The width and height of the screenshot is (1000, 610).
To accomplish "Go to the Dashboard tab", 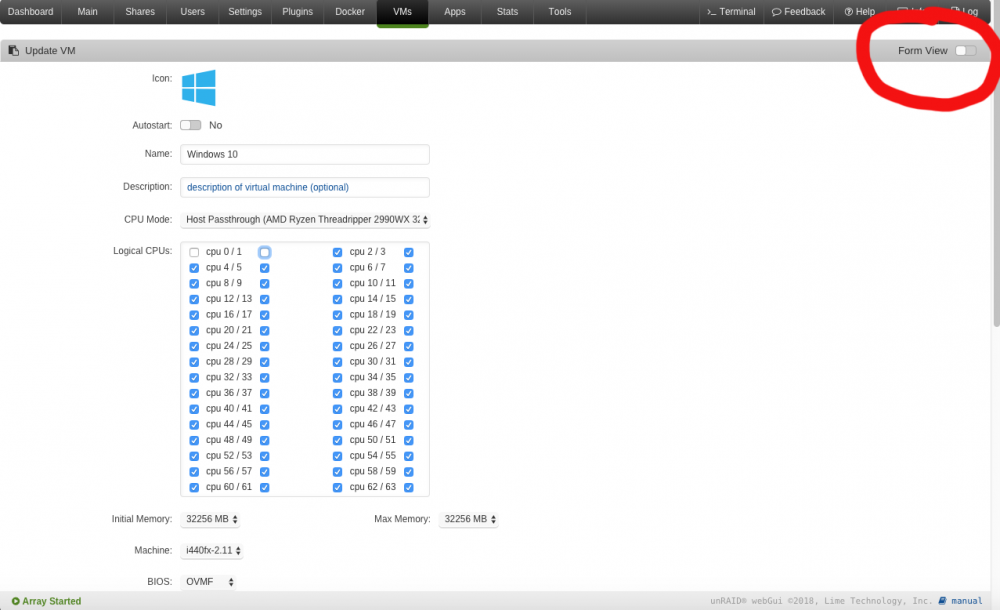I will (x=31, y=11).
